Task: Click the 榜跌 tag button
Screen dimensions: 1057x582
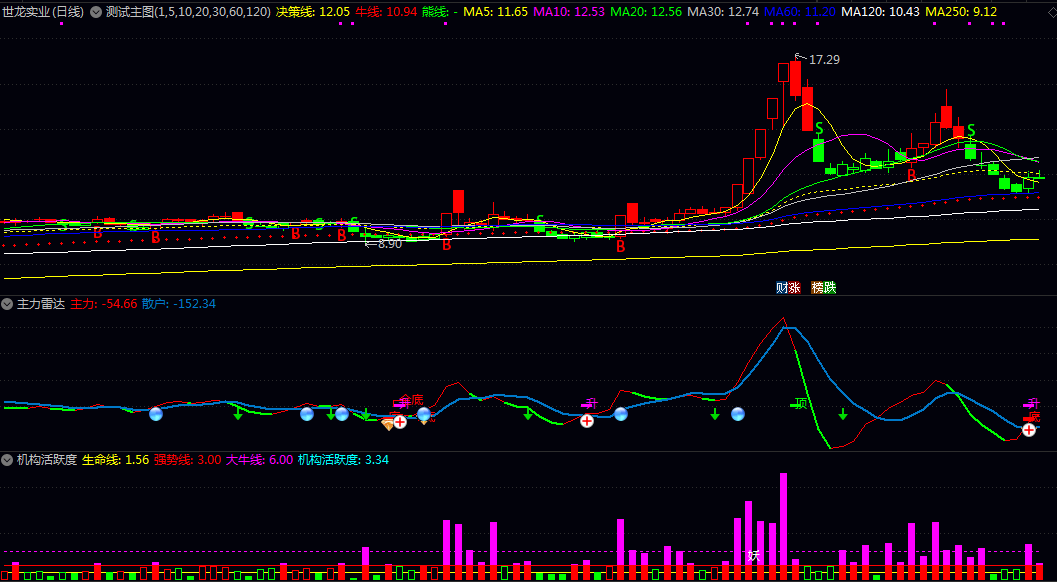Action: 824,287
